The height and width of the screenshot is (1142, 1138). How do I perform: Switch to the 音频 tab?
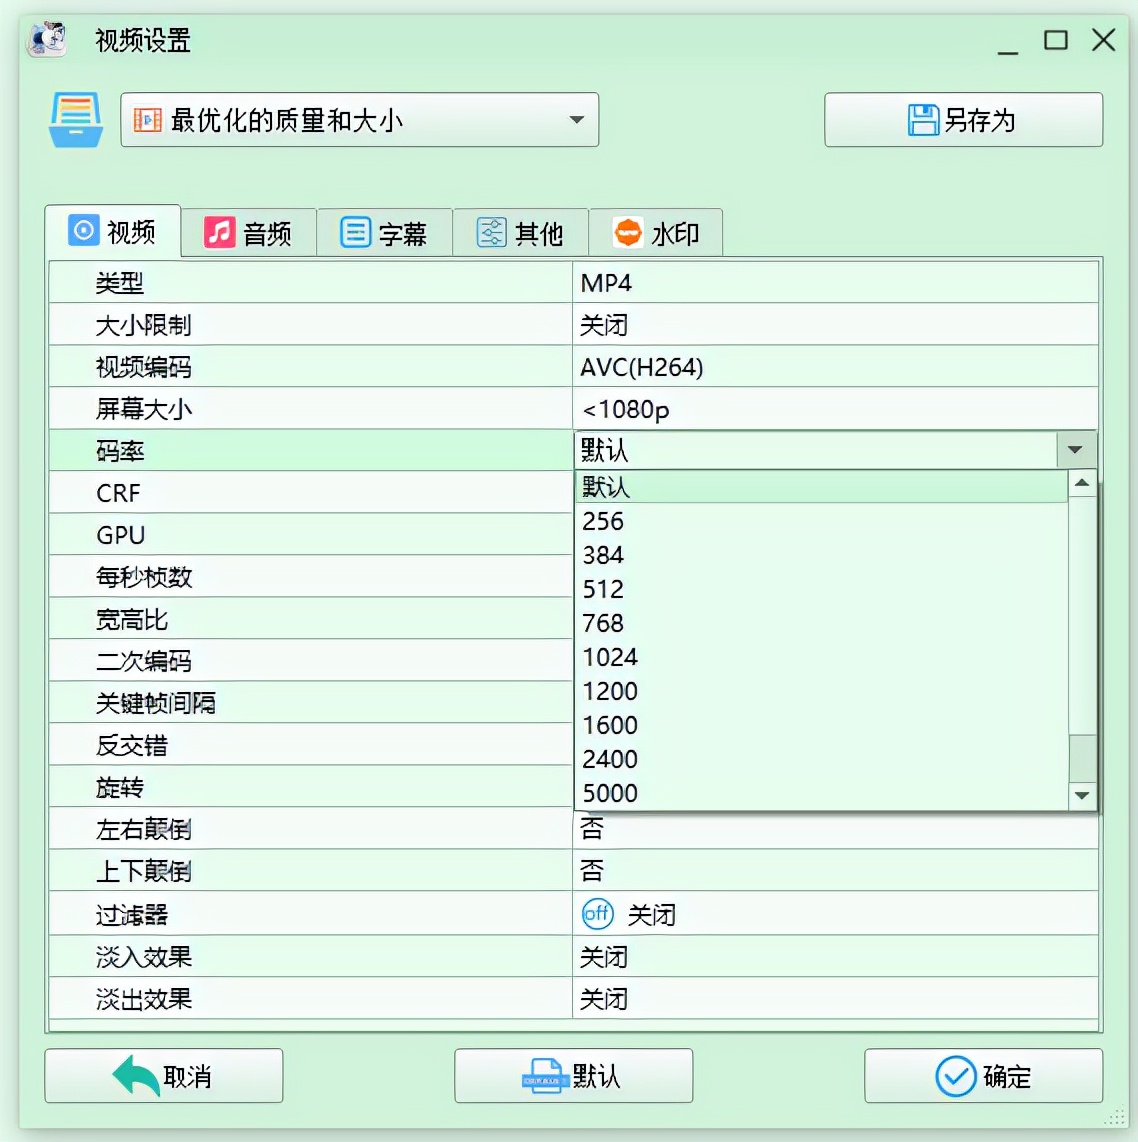(250, 231)
